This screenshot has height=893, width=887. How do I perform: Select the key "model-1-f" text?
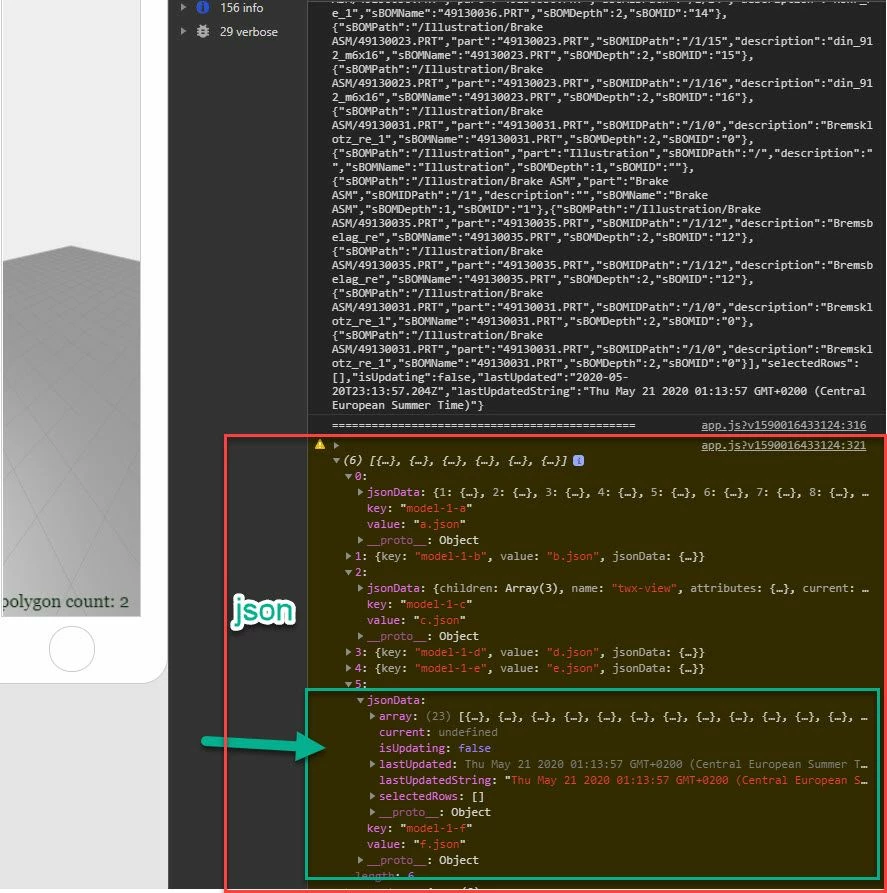click(x=436, y=828)
